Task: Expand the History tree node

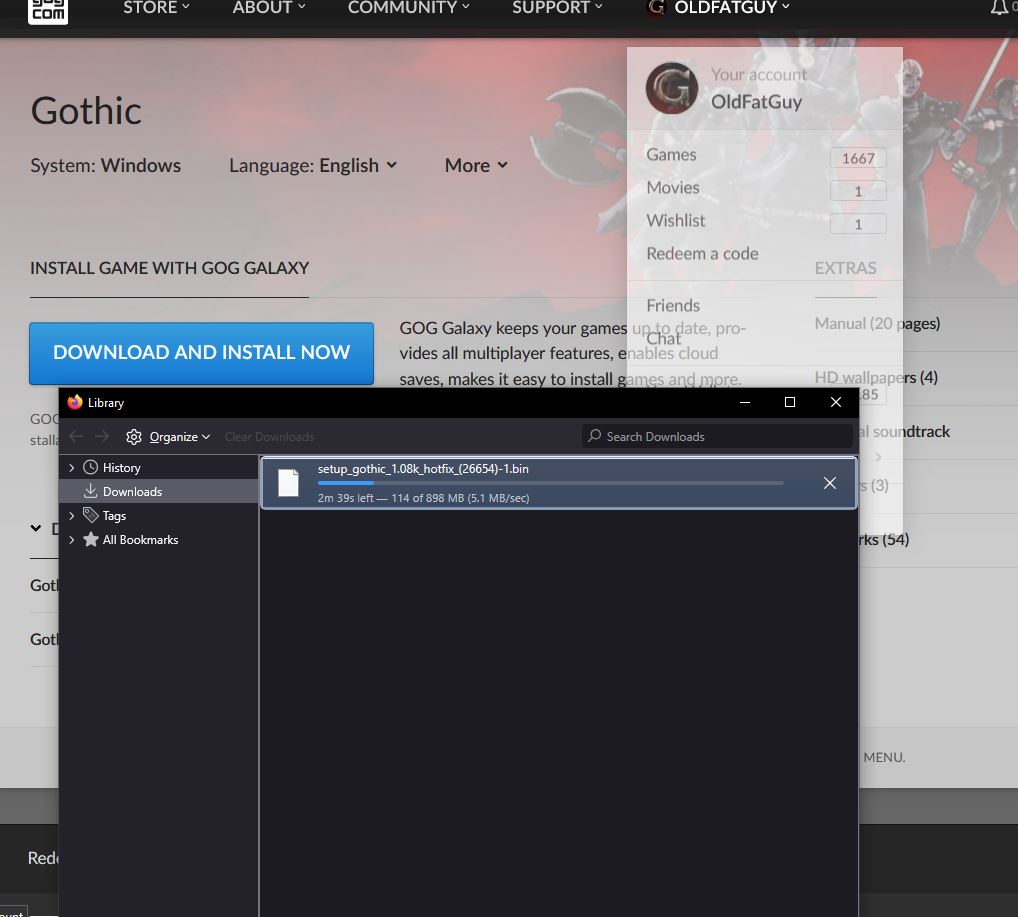Action: 71,468
